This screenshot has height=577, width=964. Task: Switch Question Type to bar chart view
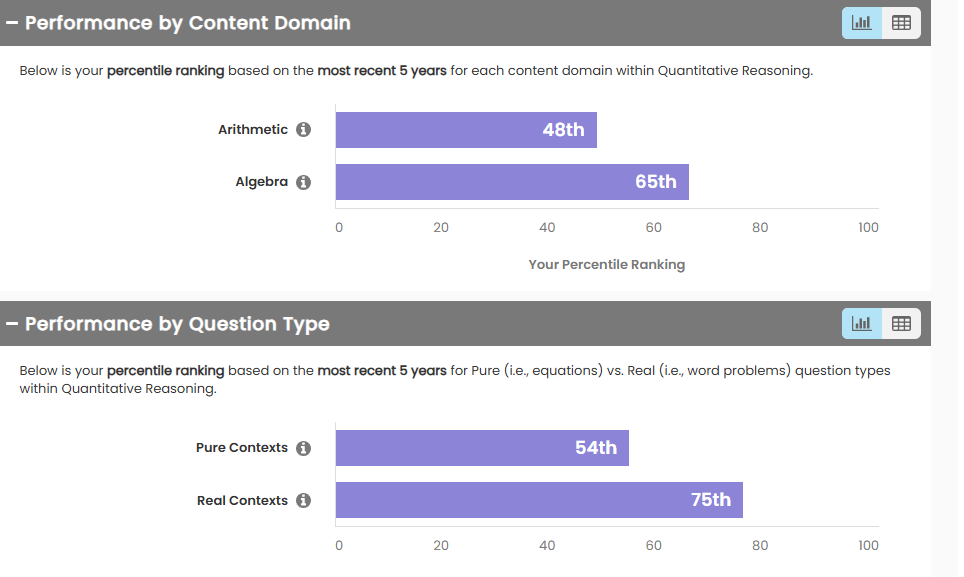click(x=862, y=323)
